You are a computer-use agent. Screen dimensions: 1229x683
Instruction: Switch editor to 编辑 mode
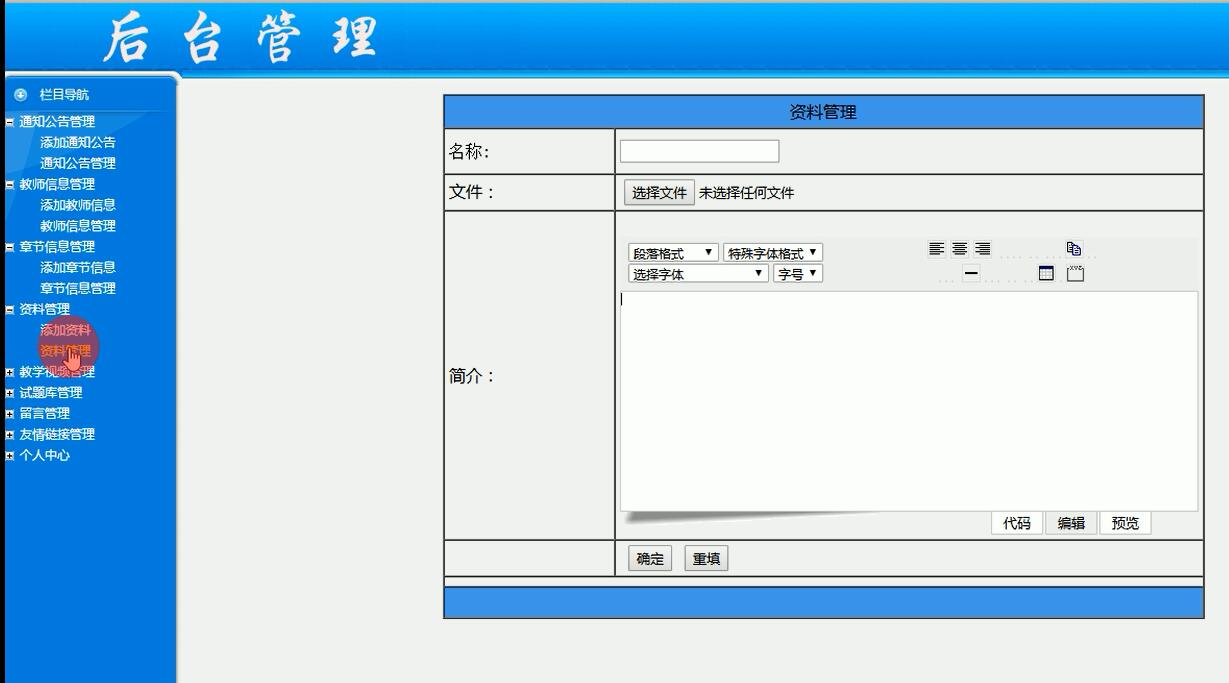tap(1071, 523)
